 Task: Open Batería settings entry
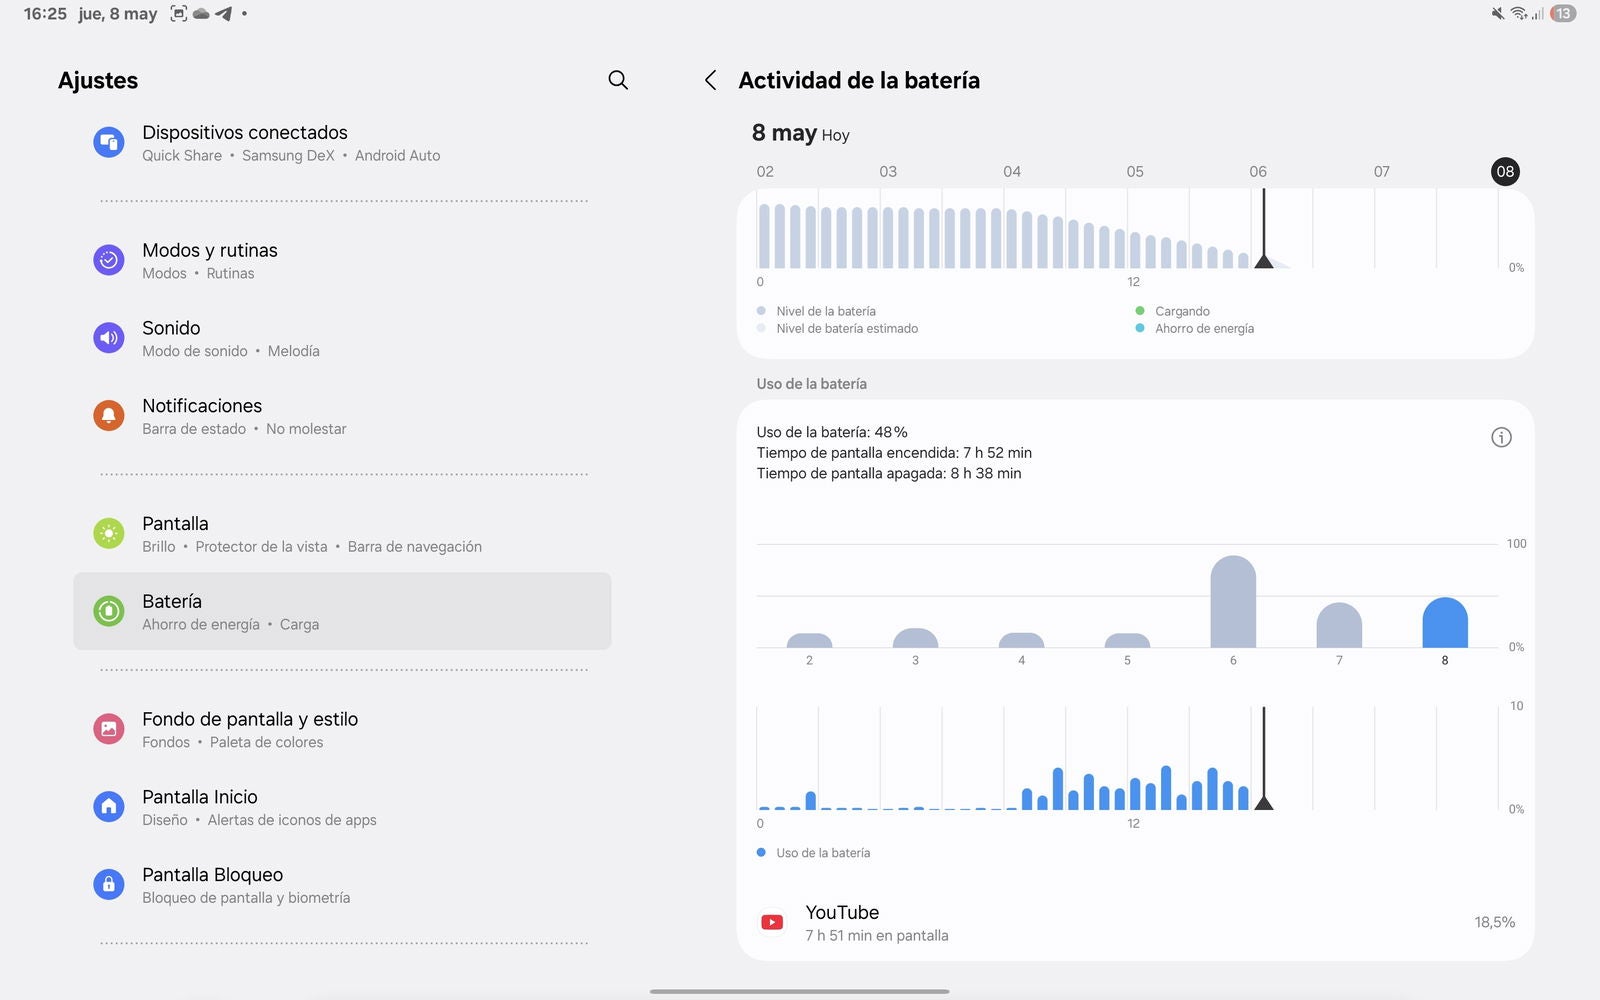click(342, 611)
